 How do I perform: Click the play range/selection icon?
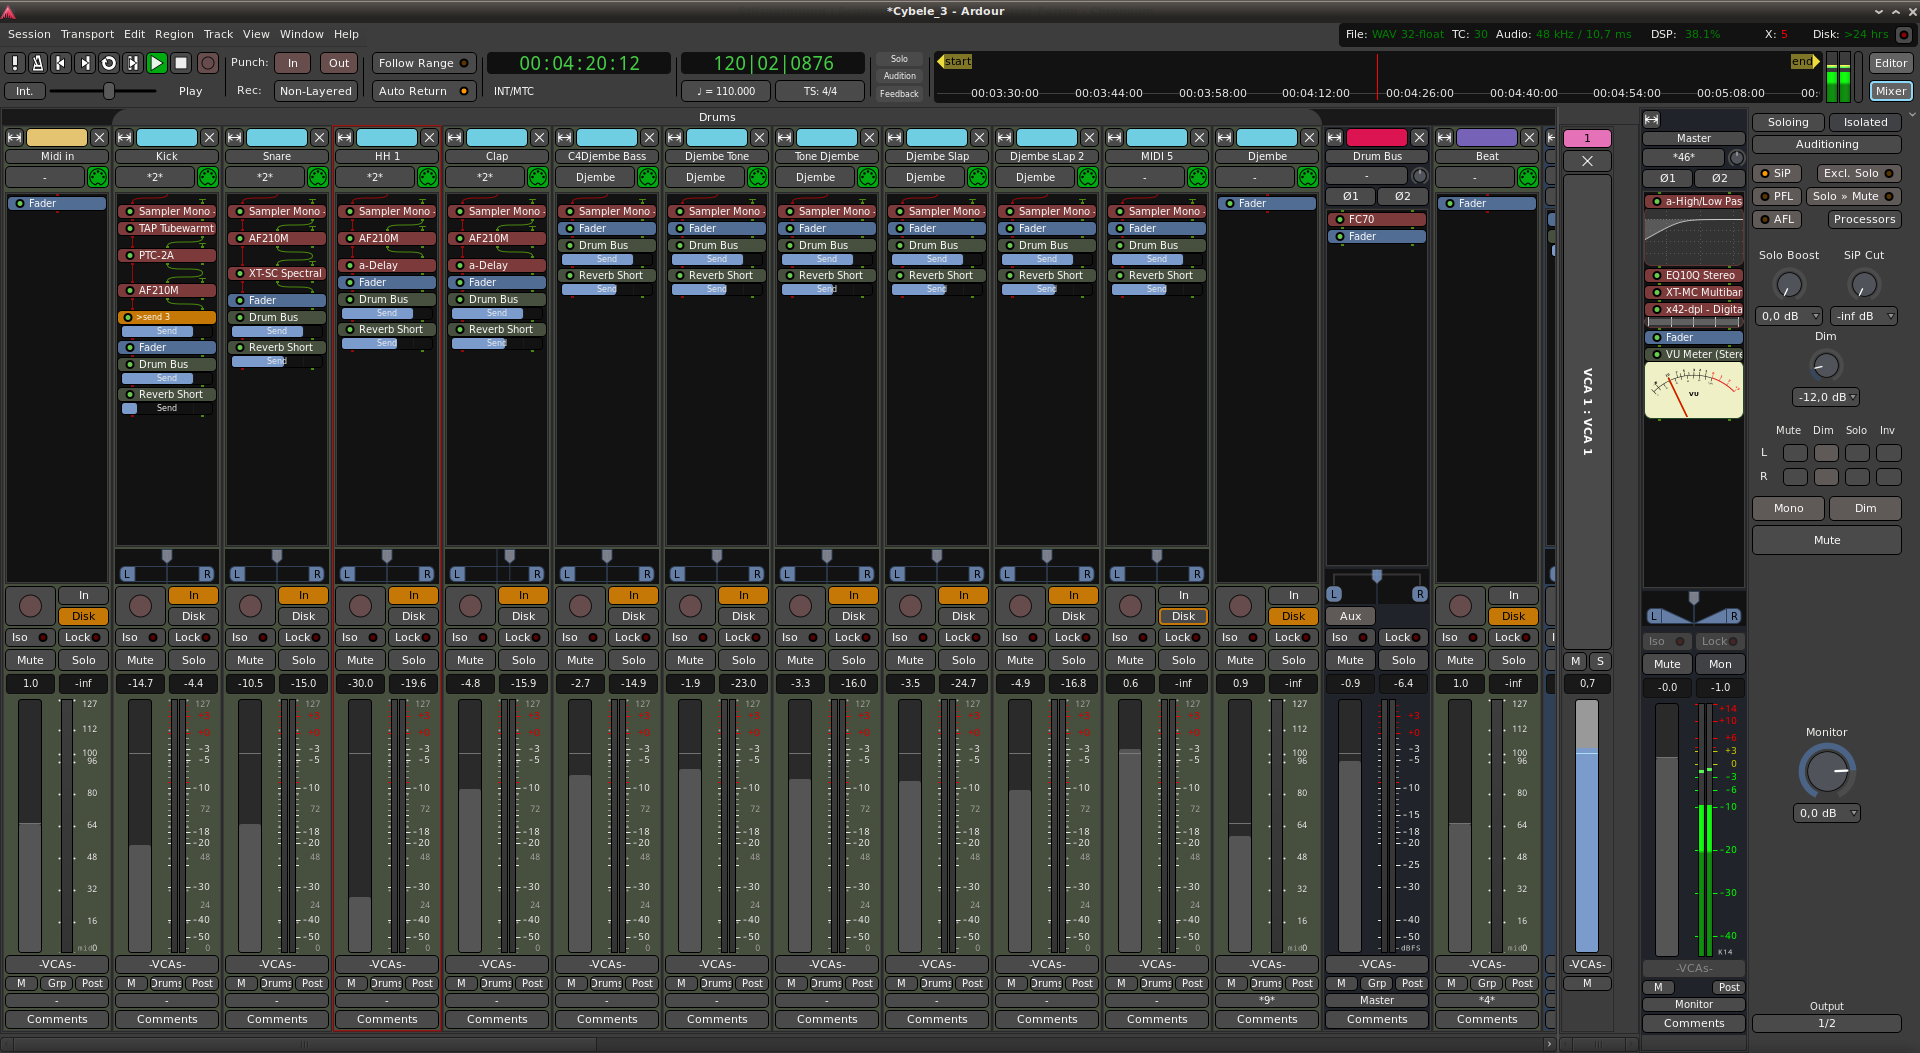pyautogui.click(x=133, y=63)
